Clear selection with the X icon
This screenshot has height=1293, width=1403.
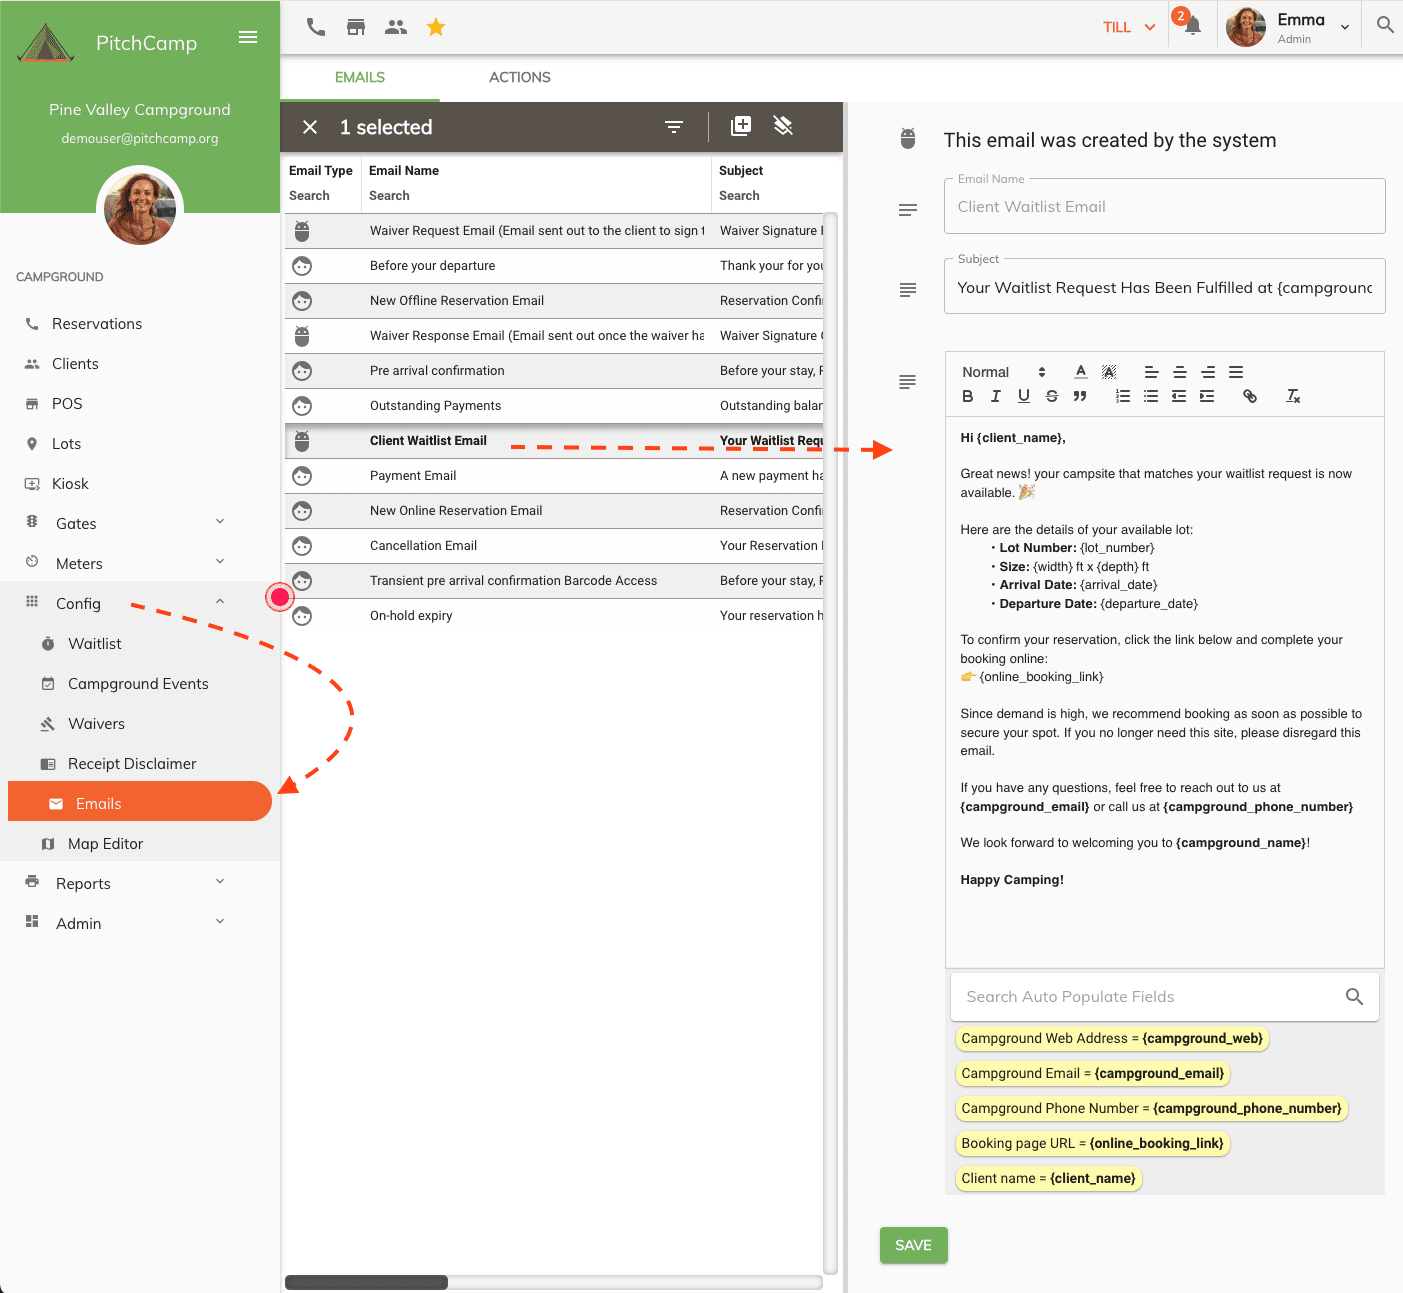pos(310,127)
